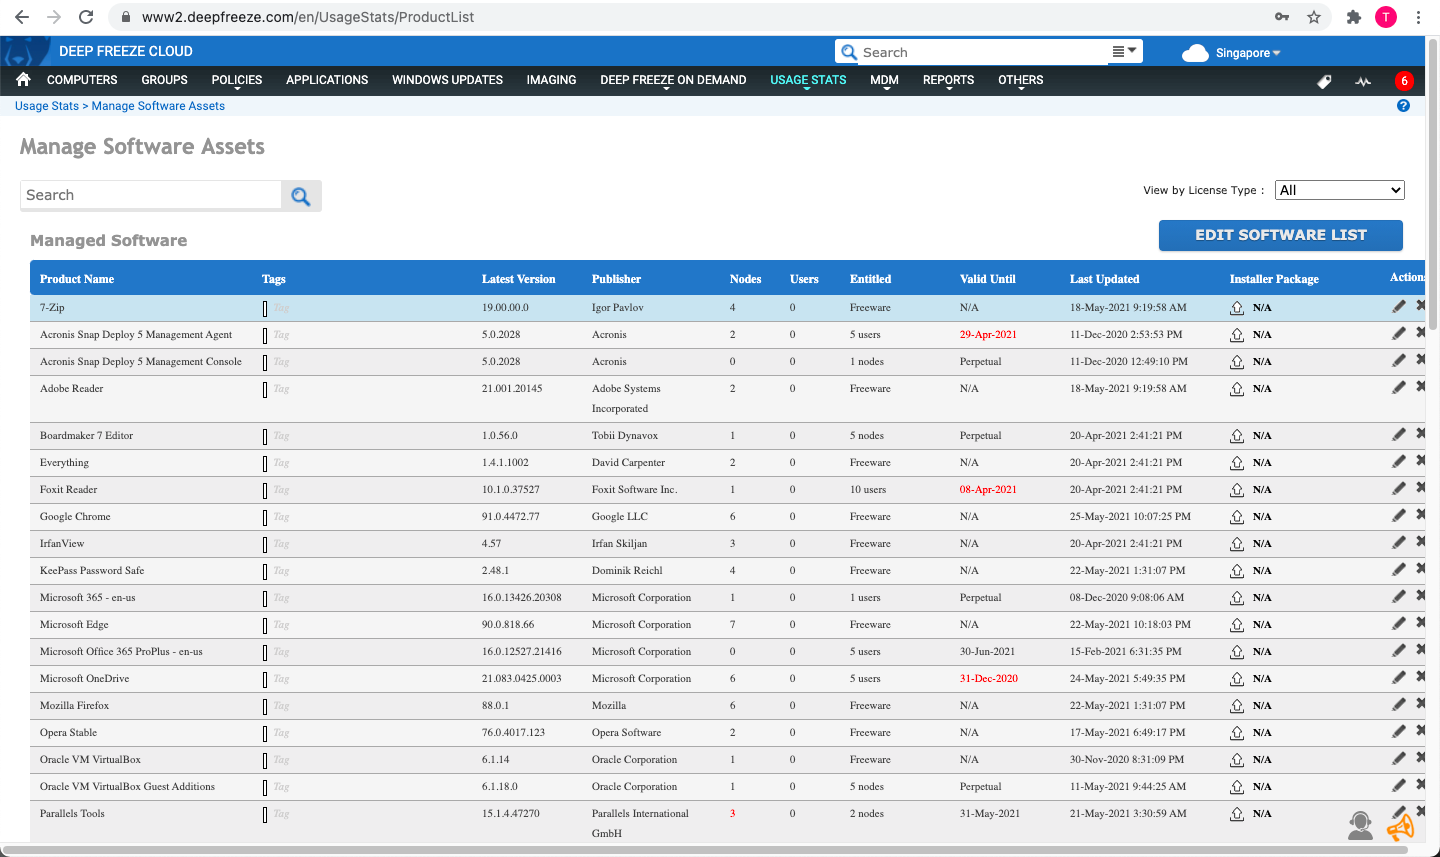Click the Manage Software Assets breadcrumb link
The width and height of the screenshot is (1440, 857).
coord(158,106)
